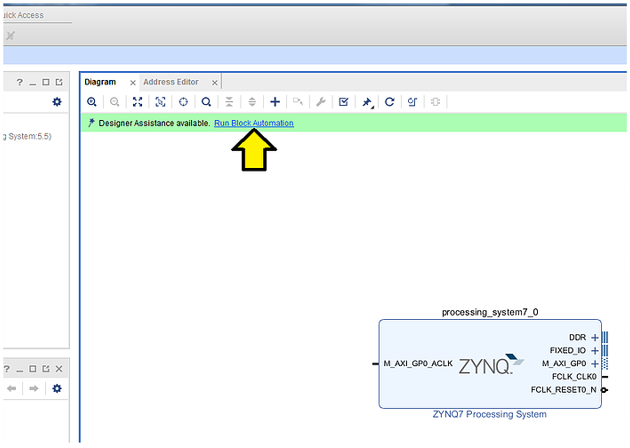Click the Run Block Automation link

[254, 123]
